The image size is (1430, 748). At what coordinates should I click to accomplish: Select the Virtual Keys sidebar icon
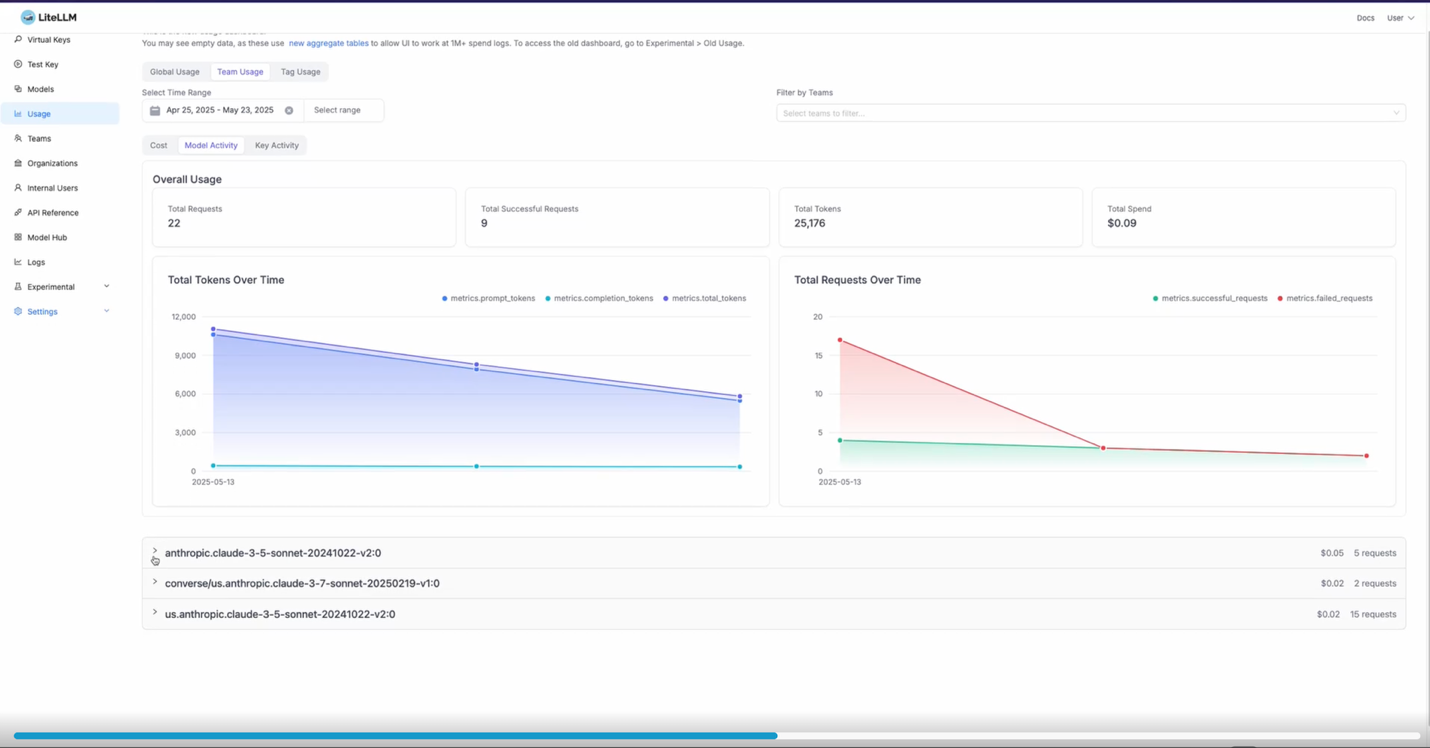point(16,40)
